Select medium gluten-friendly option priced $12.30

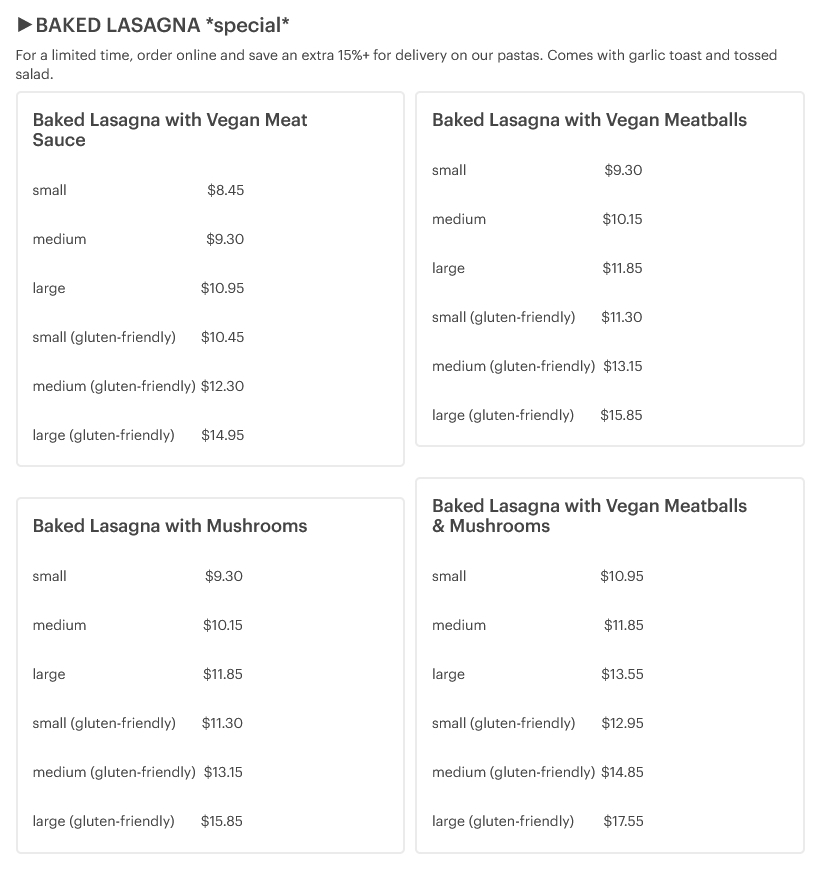pyautogui.click(x=138, y=386)
